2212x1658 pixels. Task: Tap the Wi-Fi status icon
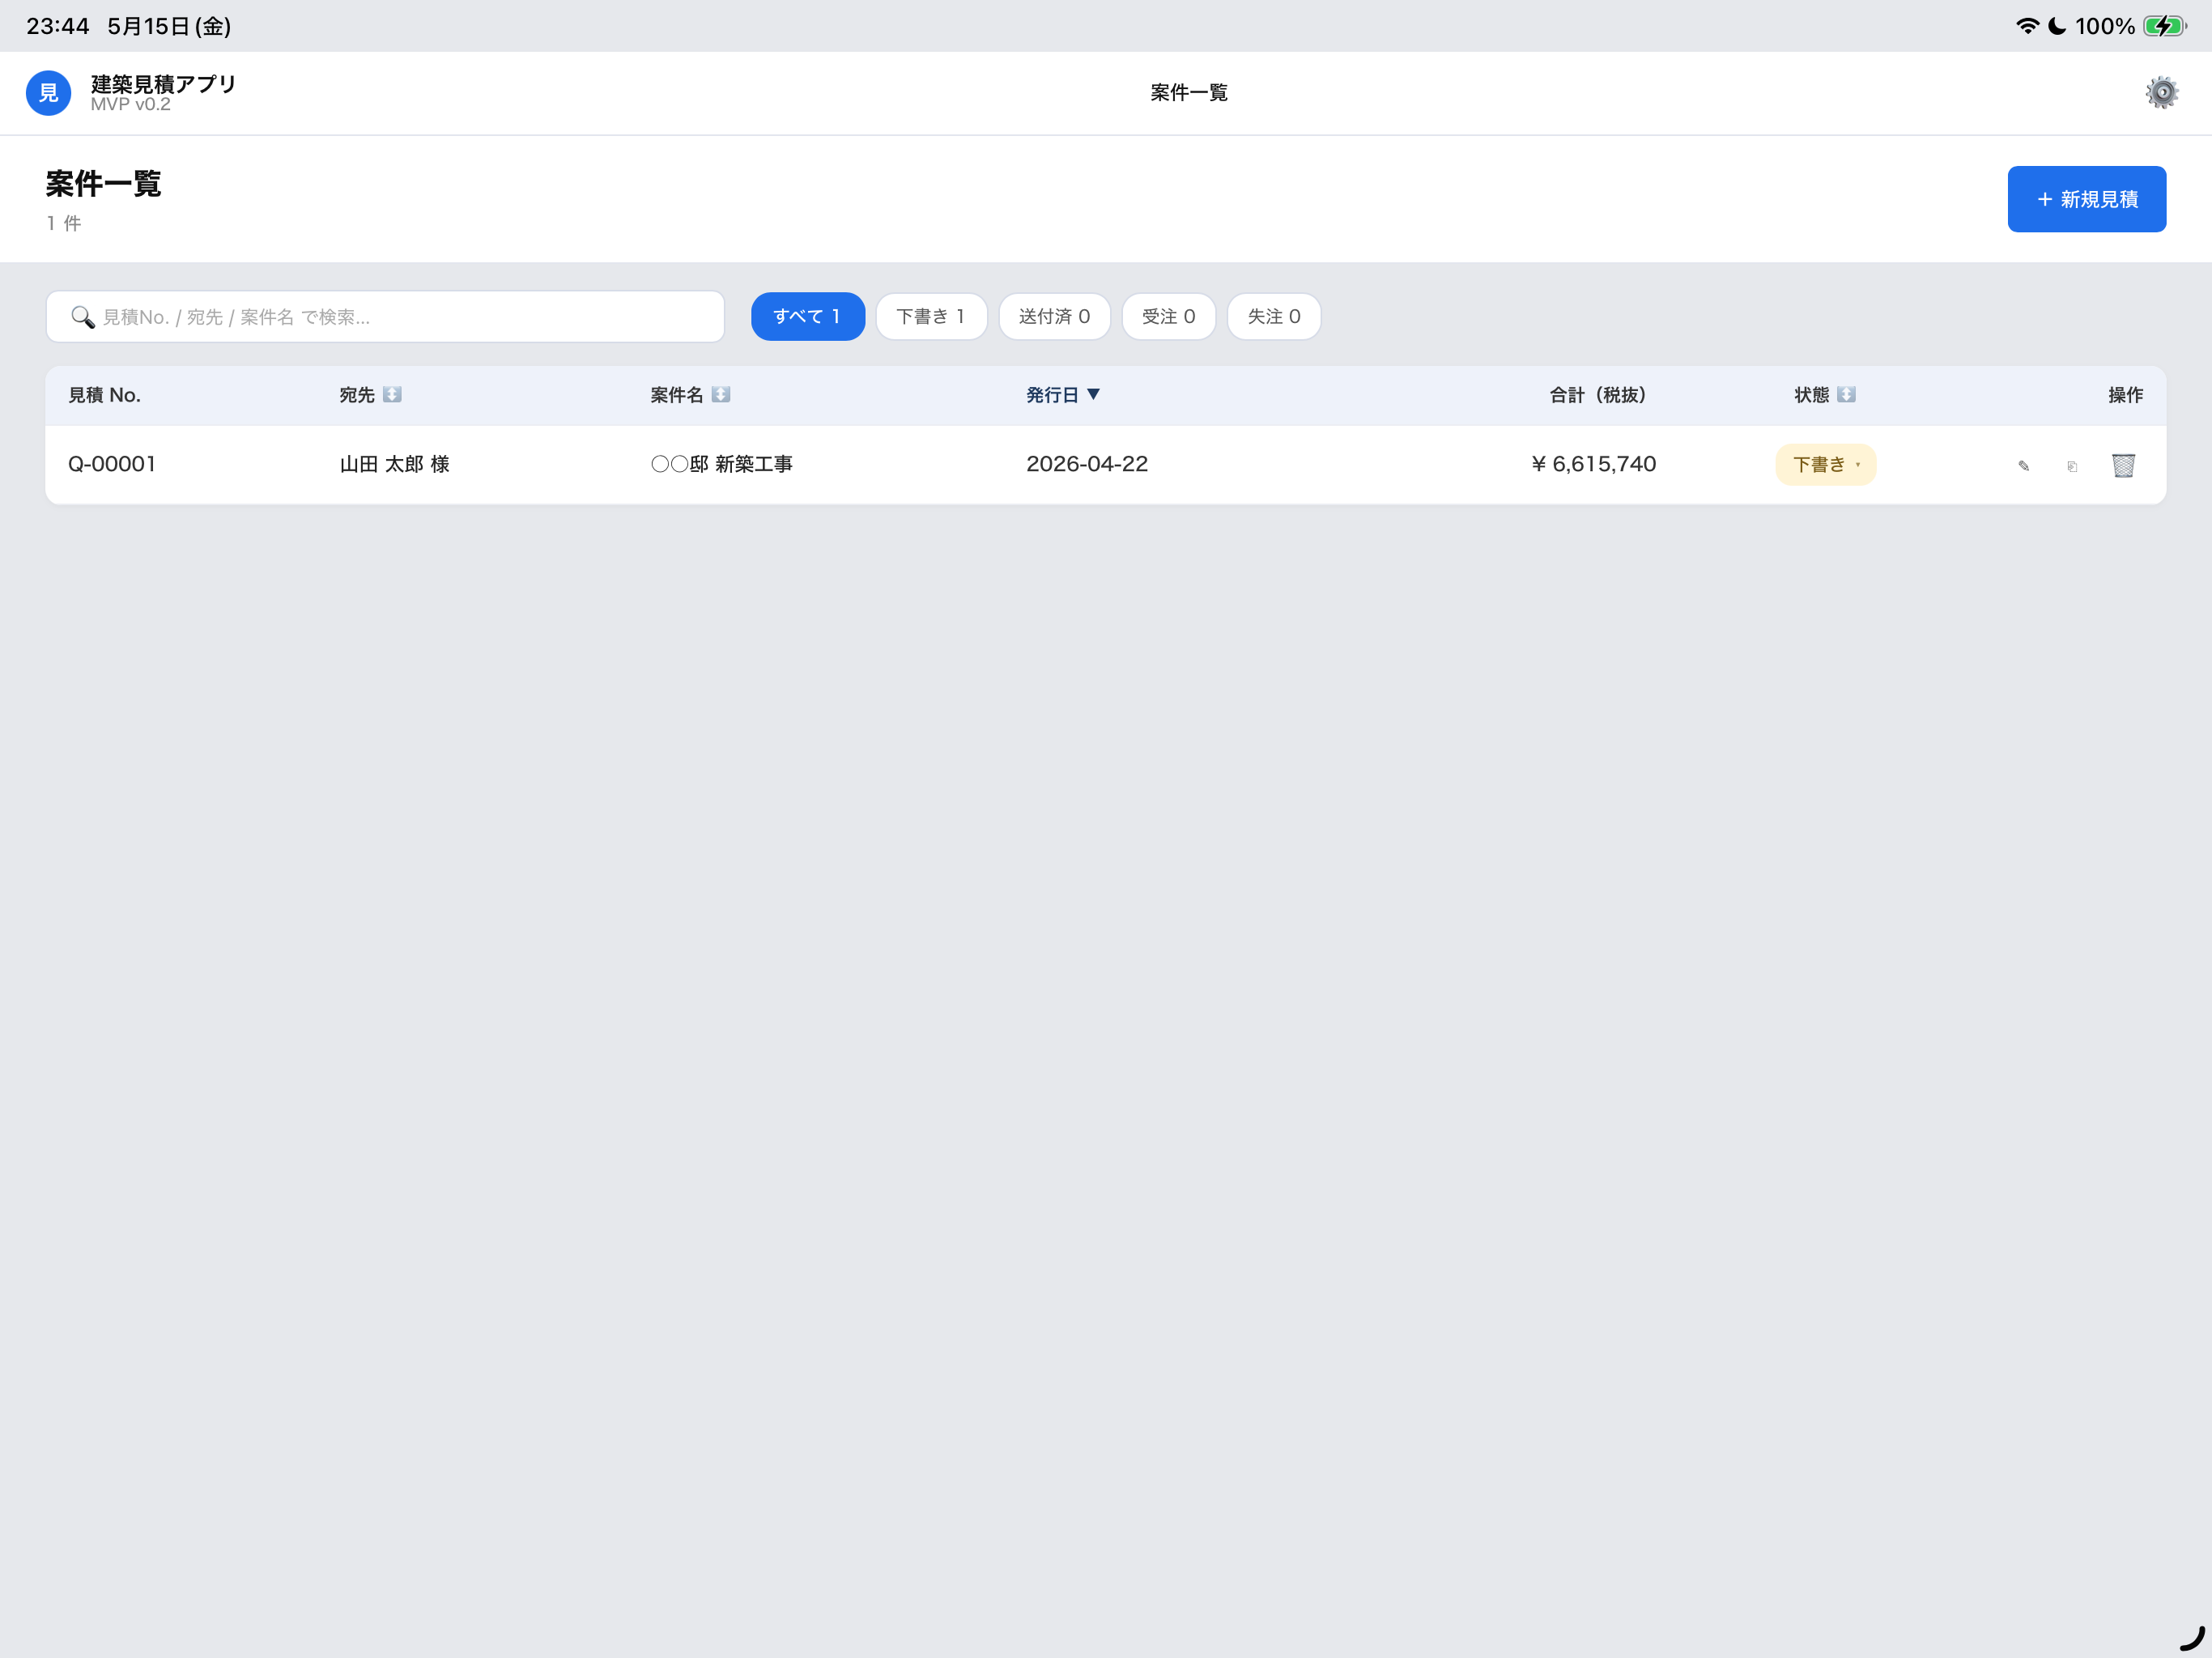(2027, 26)
